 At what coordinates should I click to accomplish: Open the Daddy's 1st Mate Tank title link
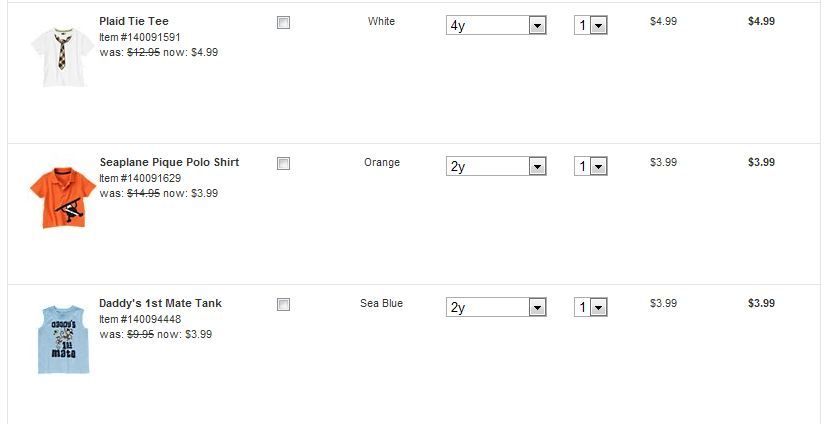(160, 303)
